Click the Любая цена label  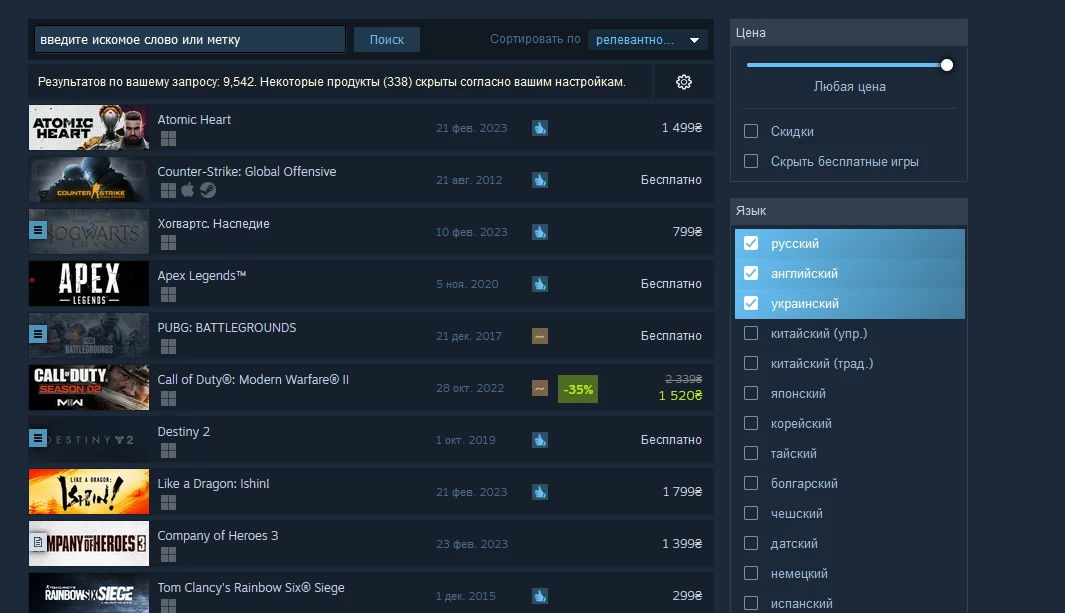pos(849,87)
